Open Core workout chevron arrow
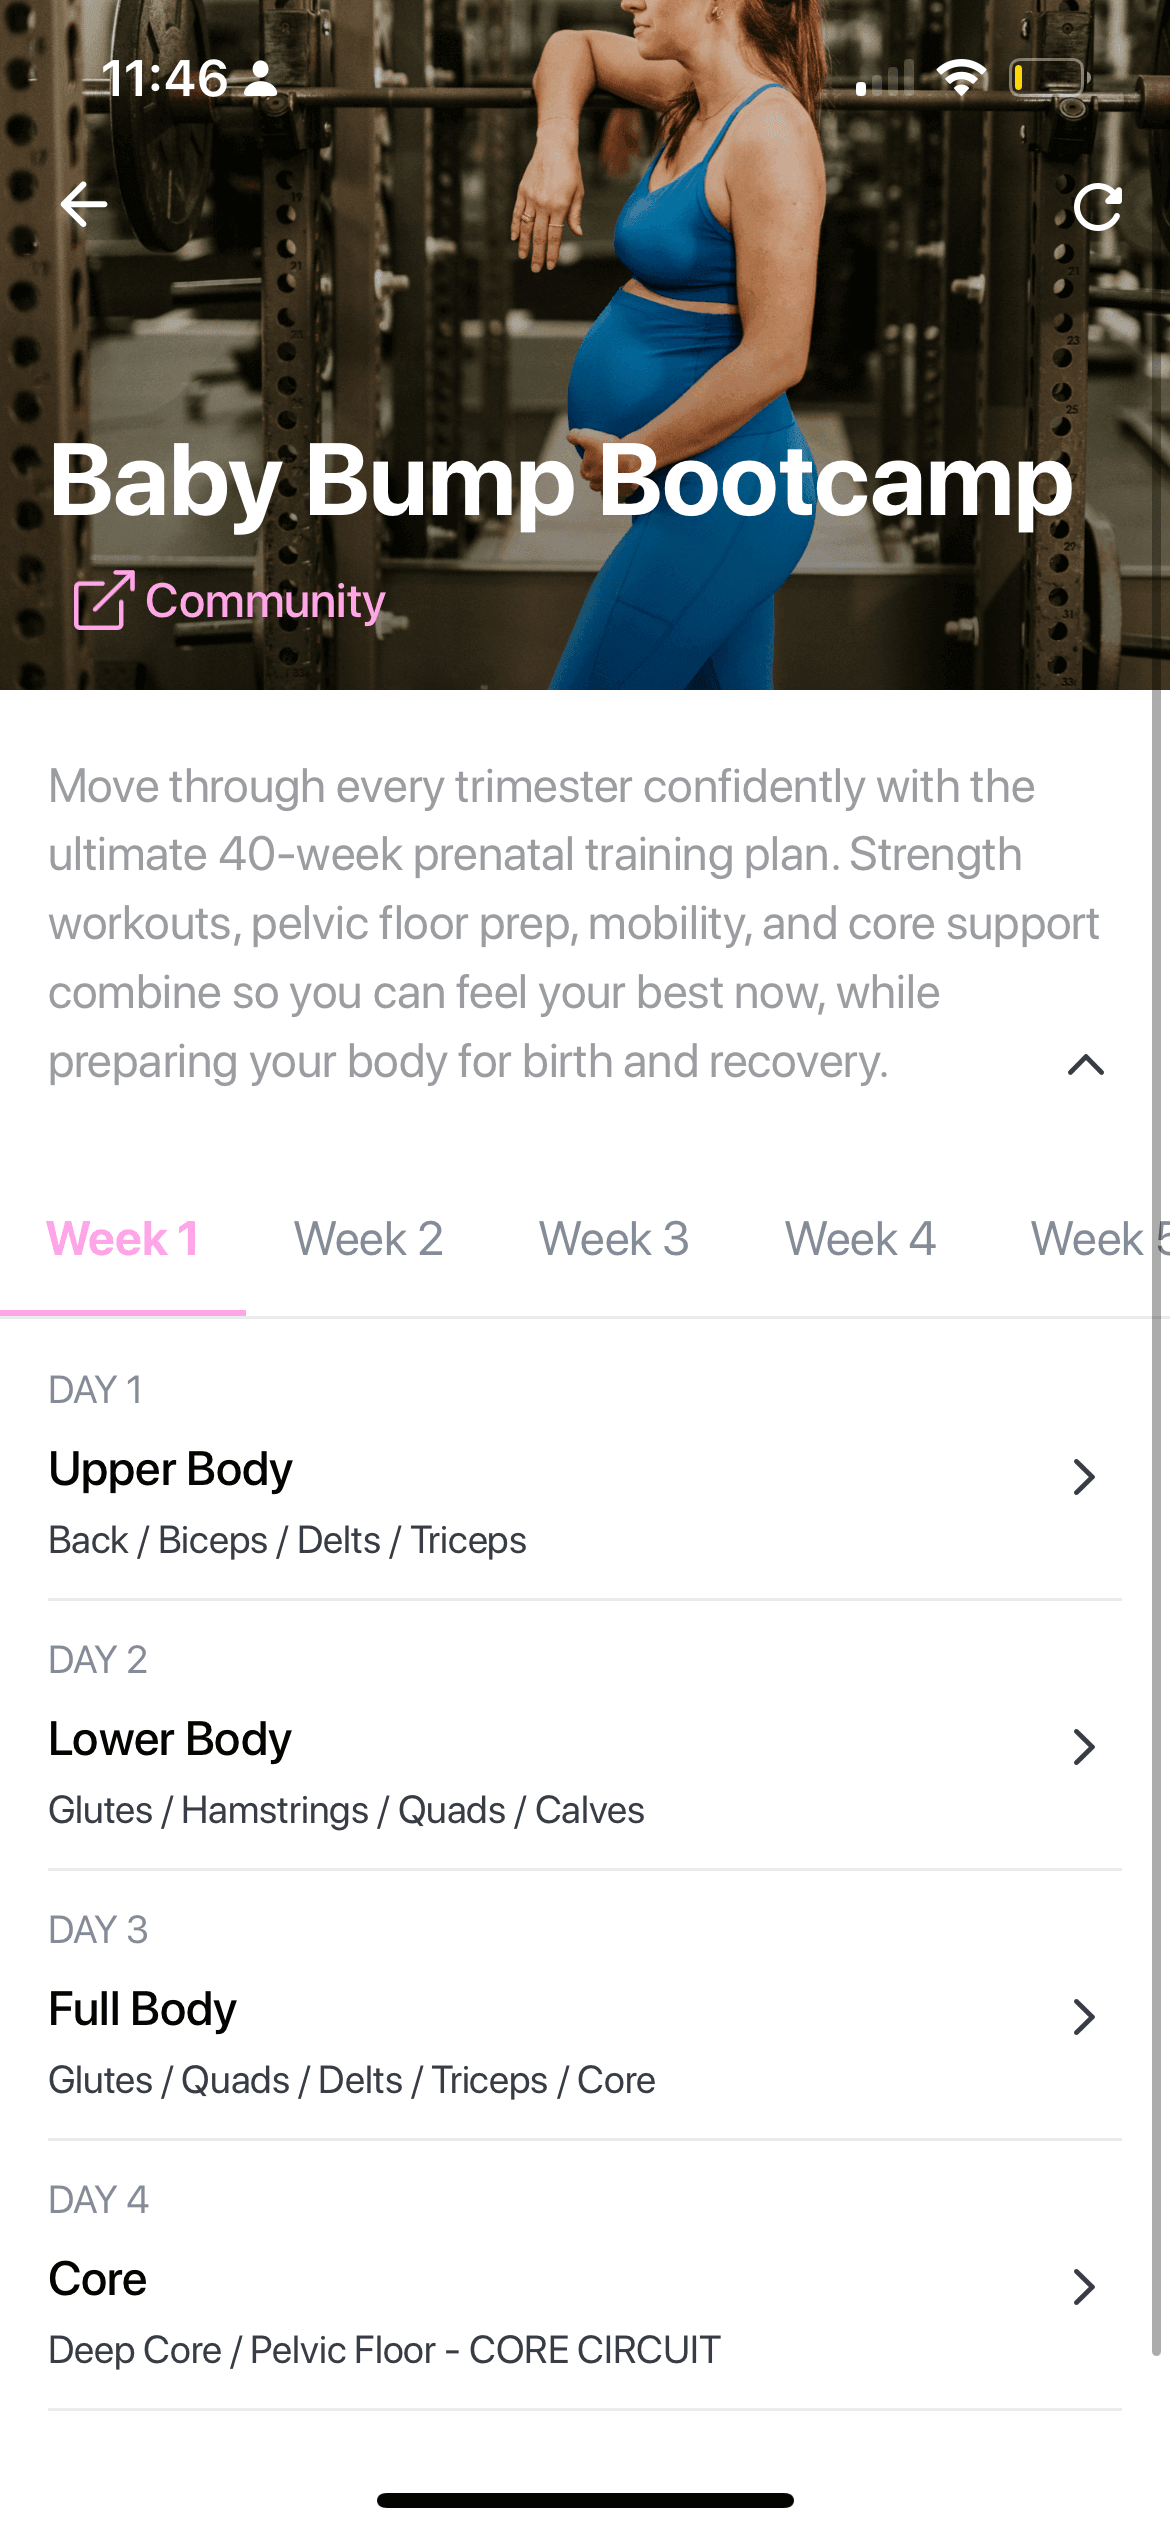 pos(1084,2286)
